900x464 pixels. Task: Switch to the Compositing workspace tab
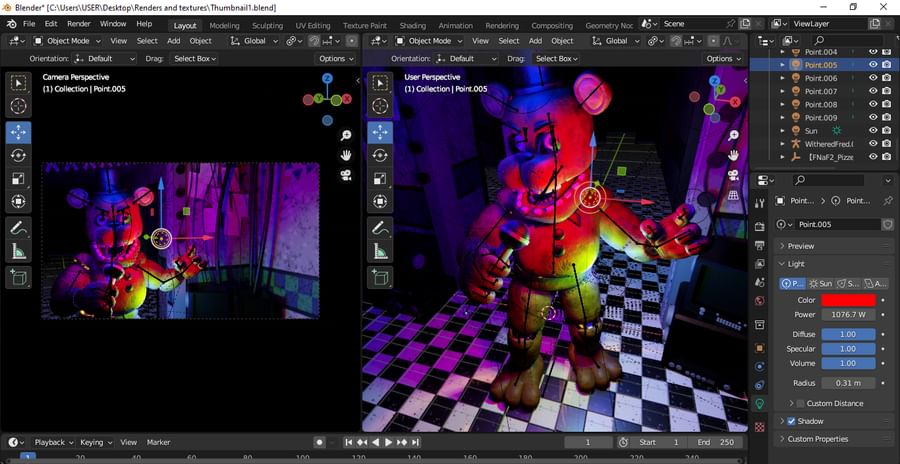552,25
